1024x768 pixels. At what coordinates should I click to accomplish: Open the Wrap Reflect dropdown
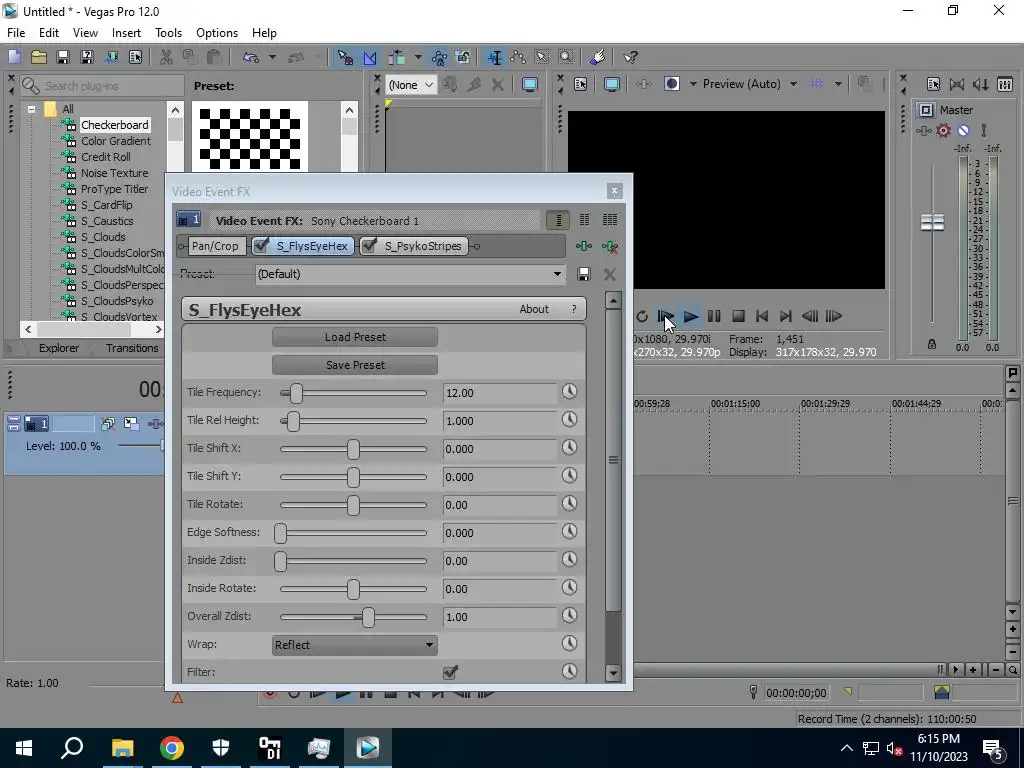click(355, 645)
